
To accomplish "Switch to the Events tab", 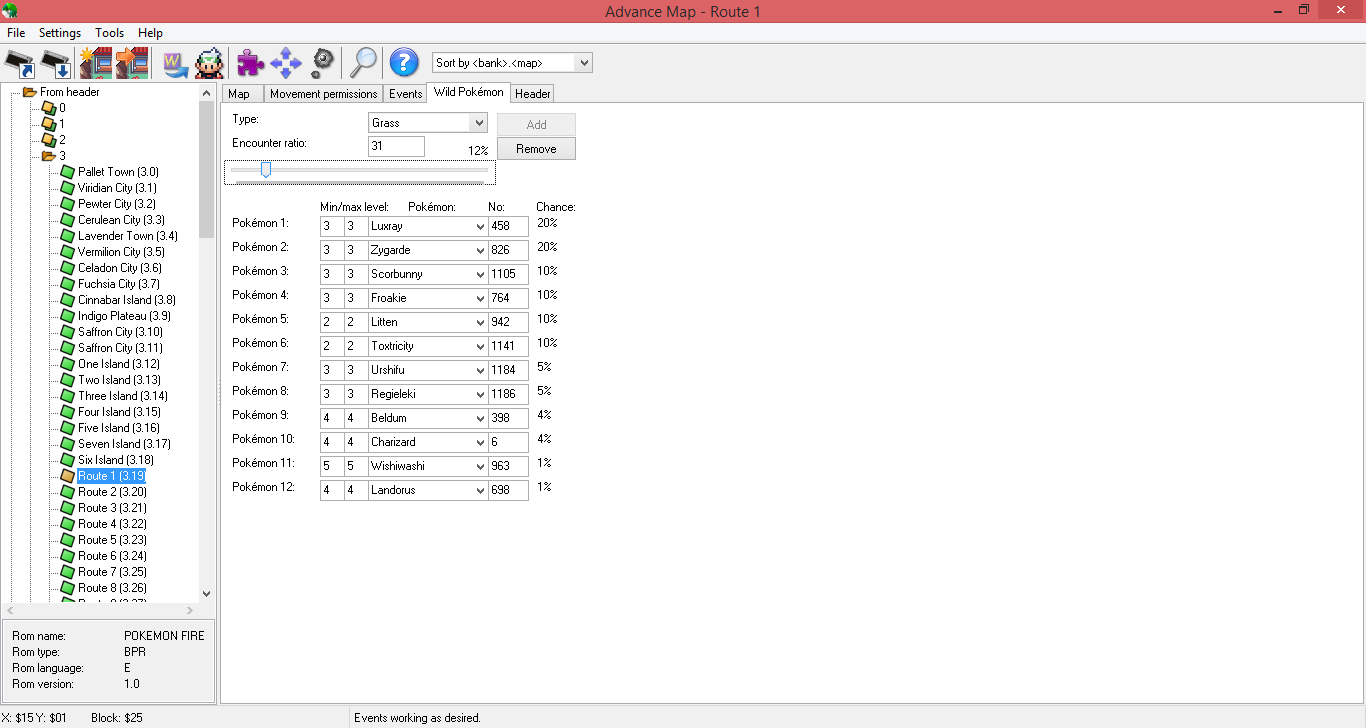I will [x=405, y=94].
